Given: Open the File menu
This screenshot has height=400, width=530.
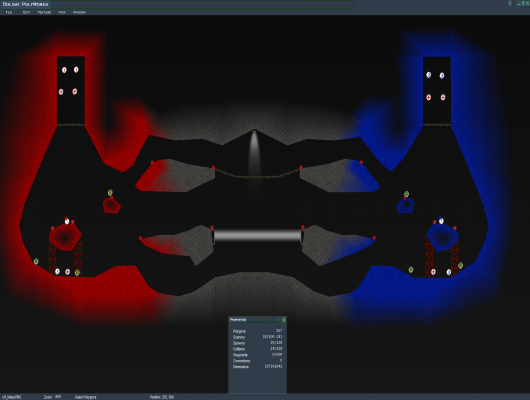Looking at the screenshot, I should coord(9,12).
